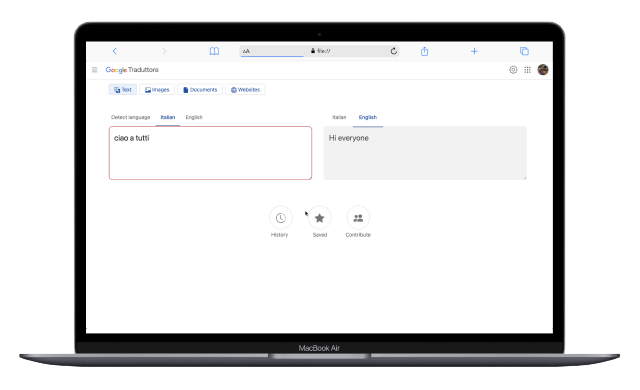Open reader text size AA control
The height and width of the screenshot is (390, 640).
point(246,51)
